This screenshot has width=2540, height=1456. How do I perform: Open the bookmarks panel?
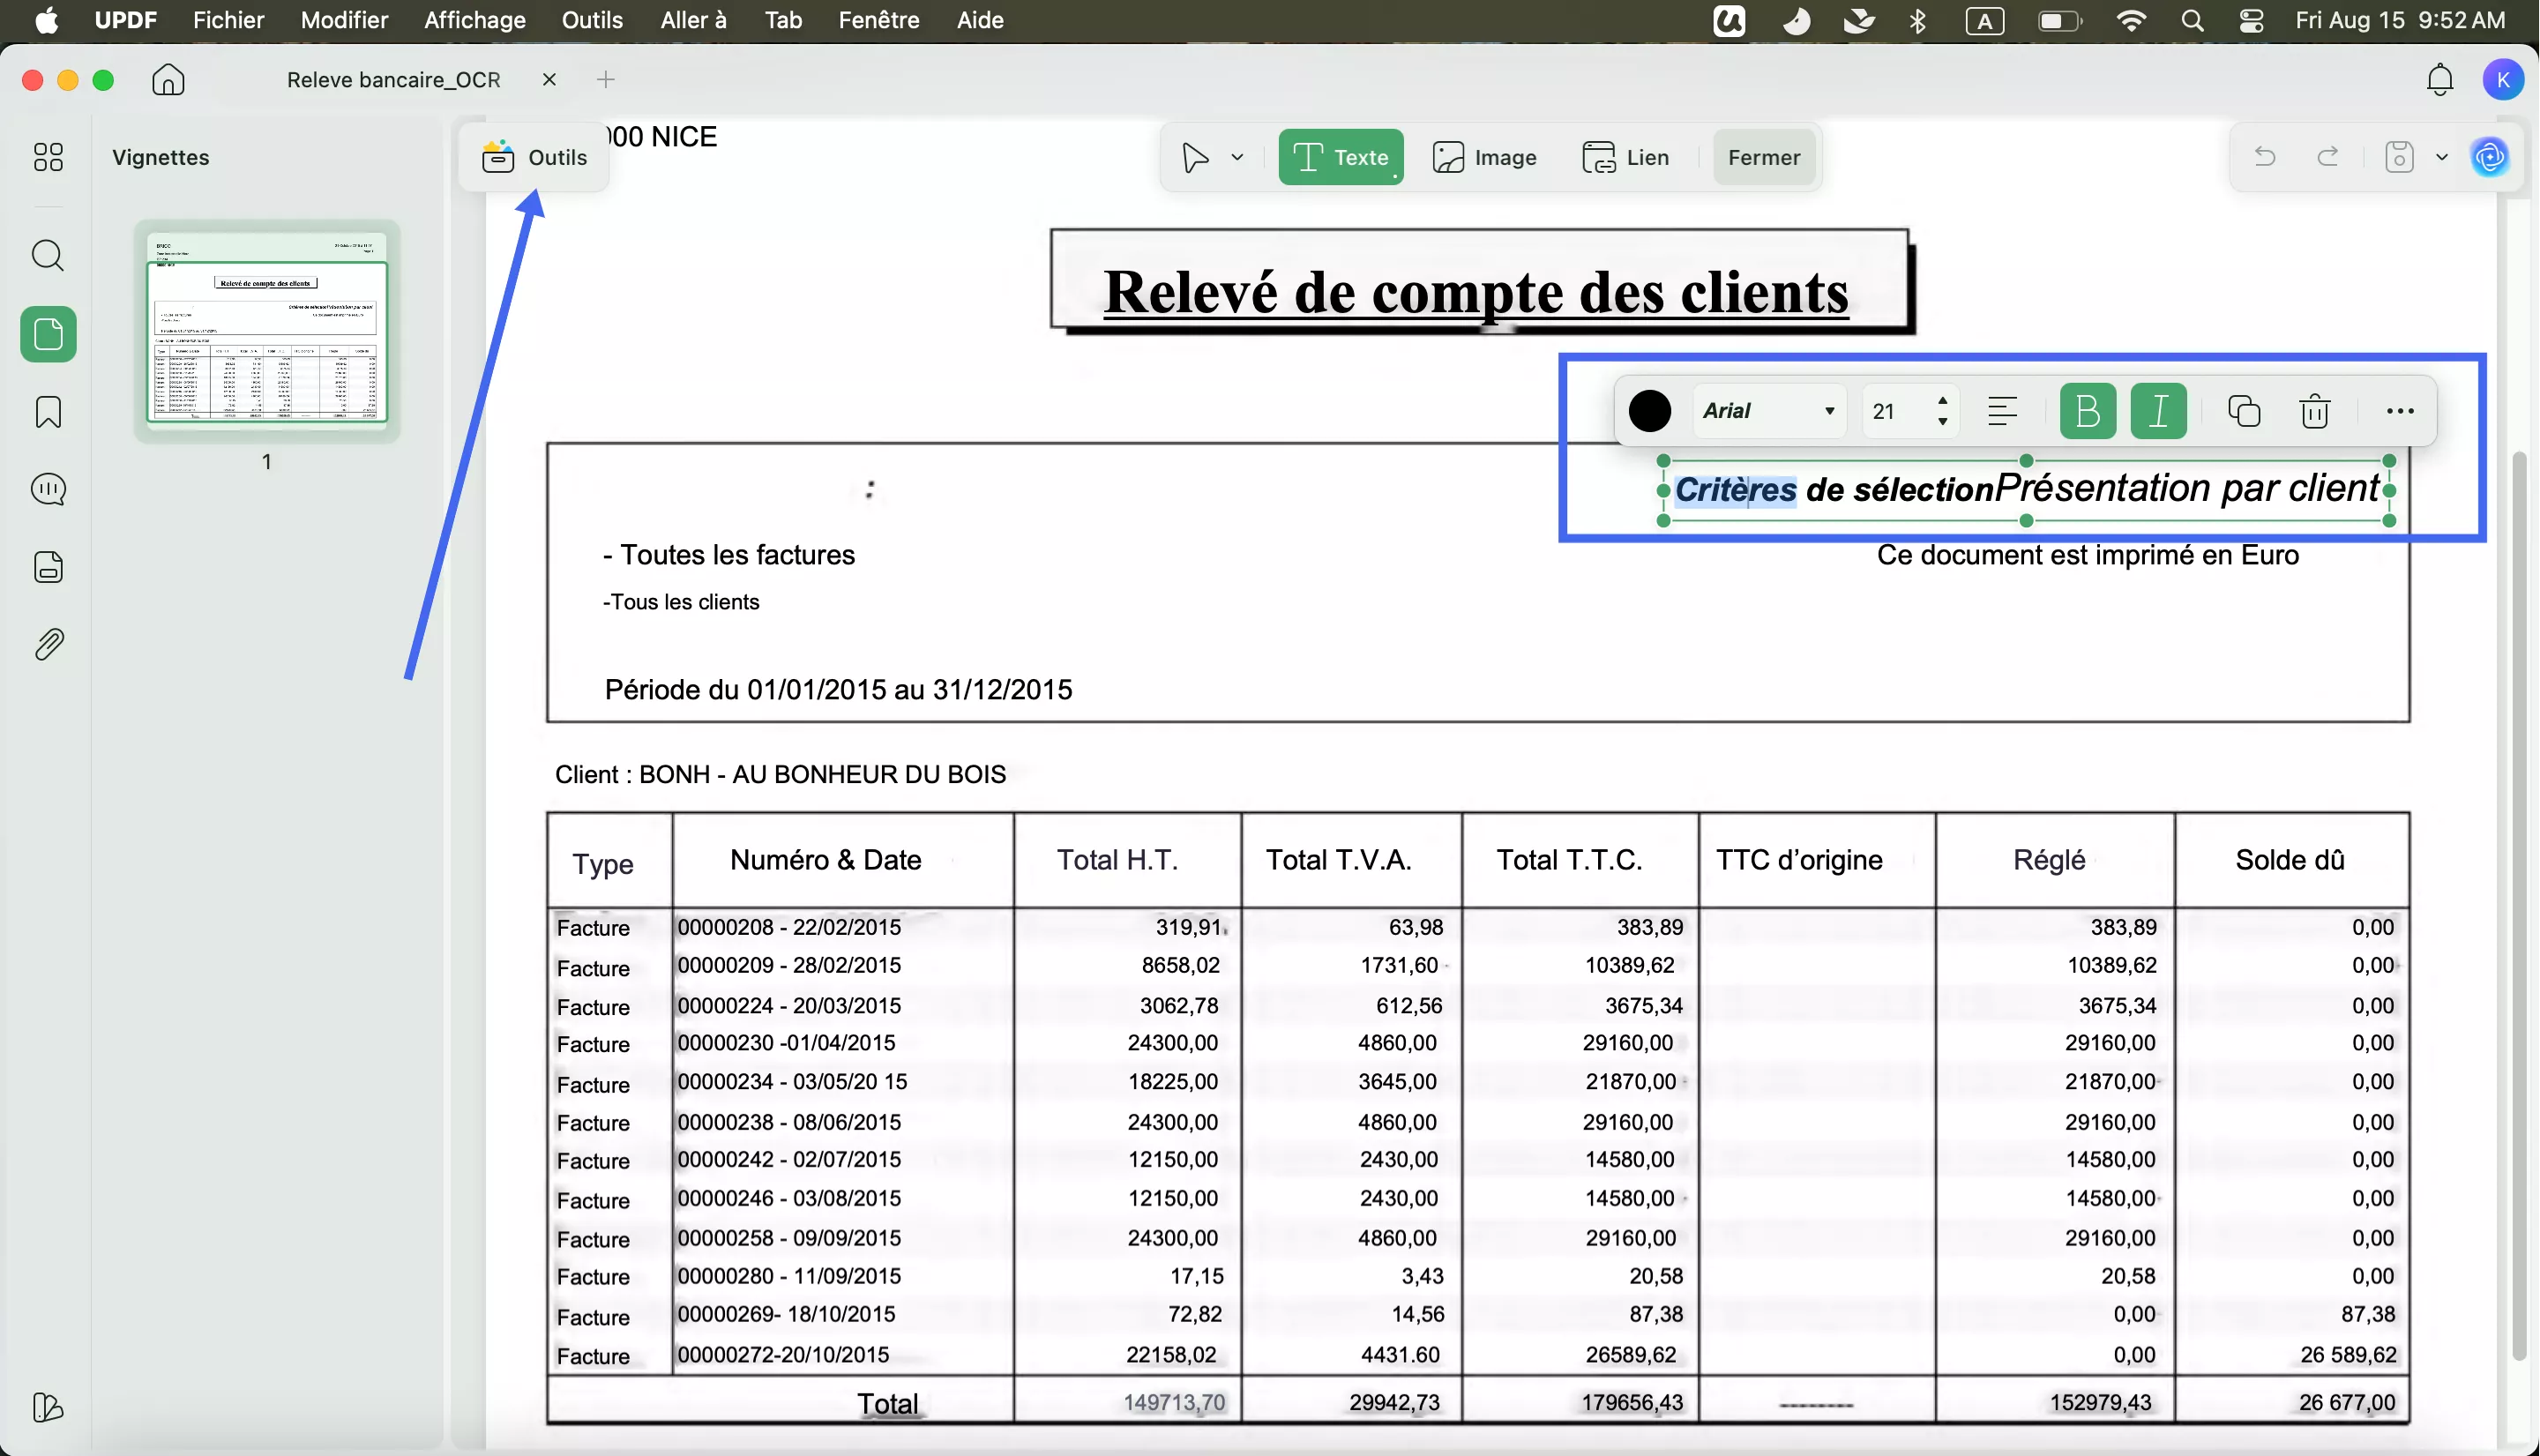pyautogui.click(x=48, y=411)
